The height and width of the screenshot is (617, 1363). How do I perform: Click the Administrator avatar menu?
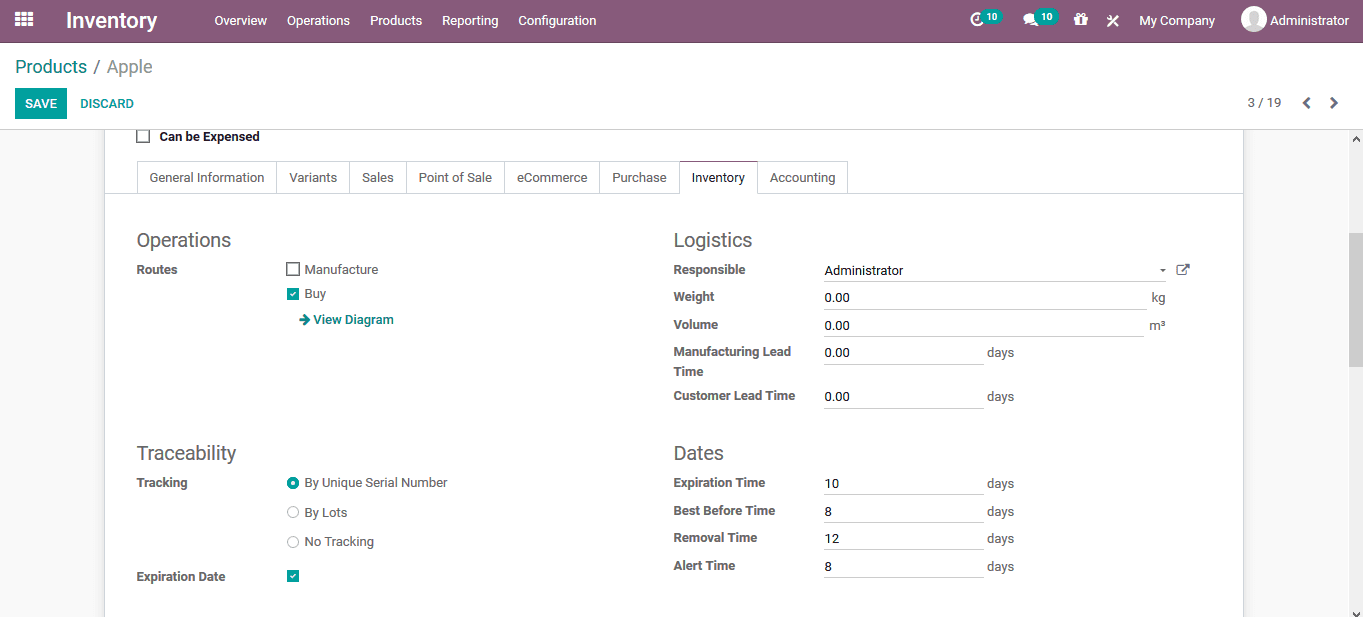click(x=1253, y=19)
